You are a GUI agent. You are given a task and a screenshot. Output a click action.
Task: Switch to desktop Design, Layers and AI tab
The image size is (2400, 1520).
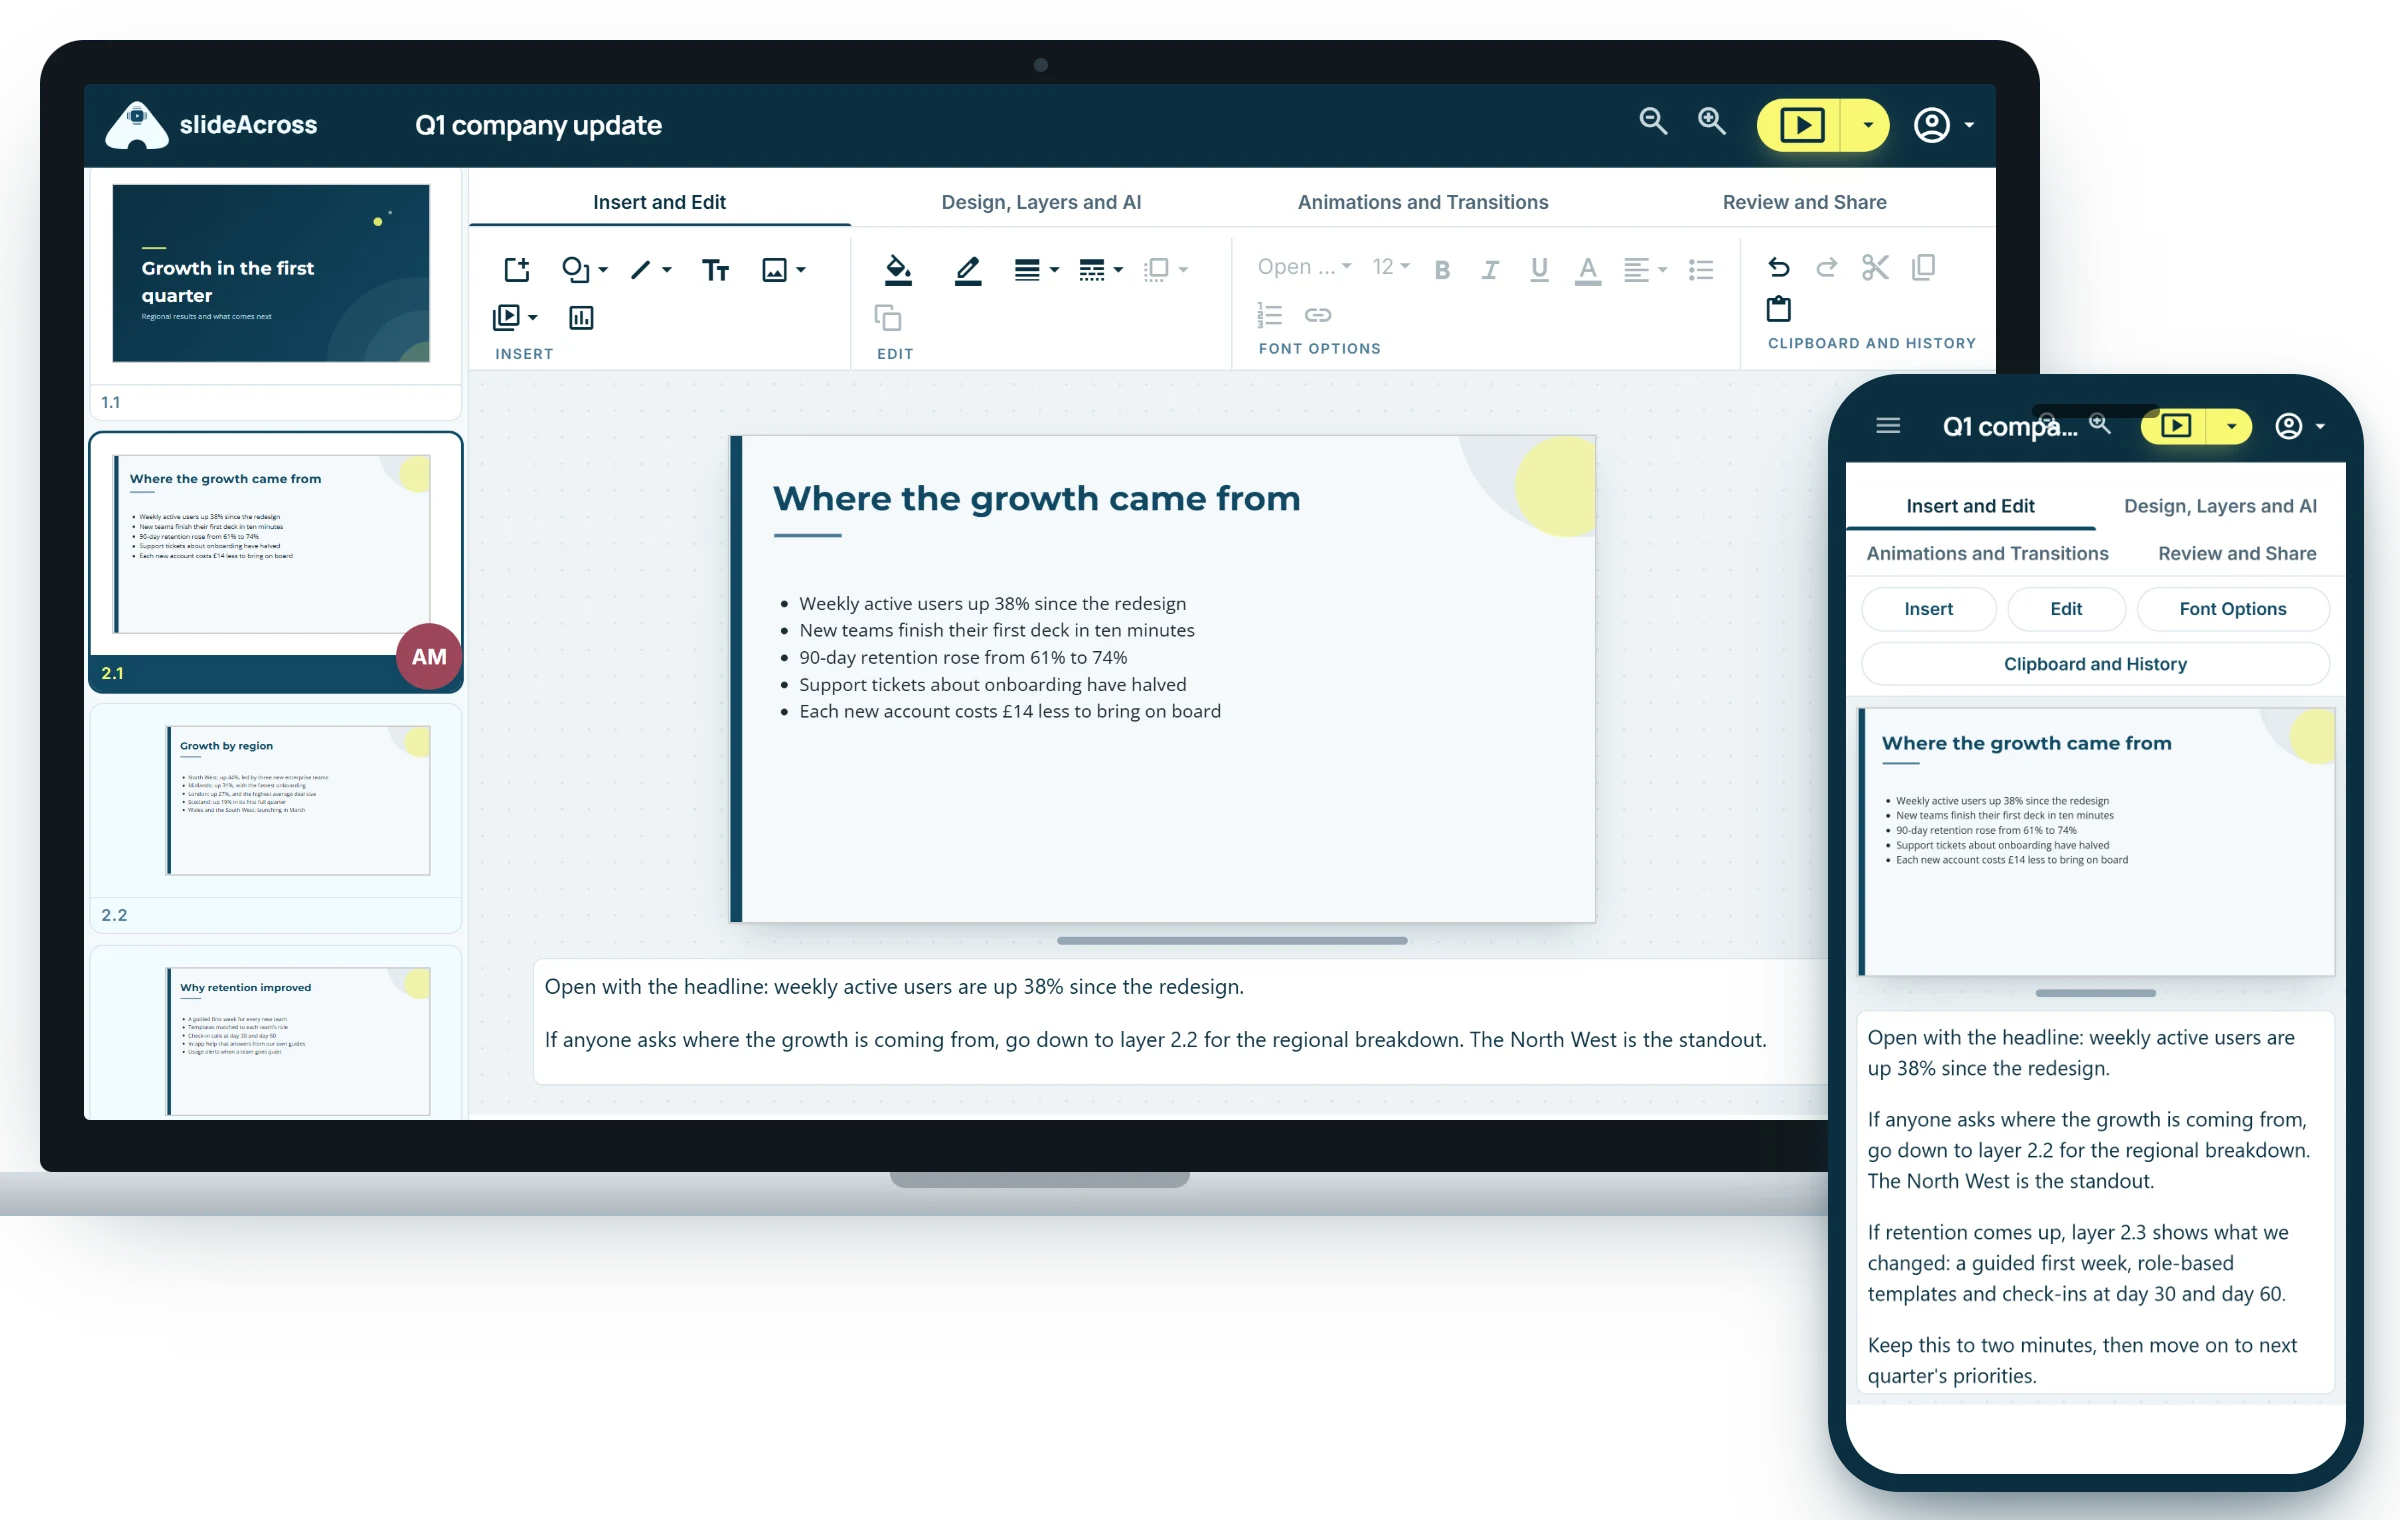(1041, 202)
